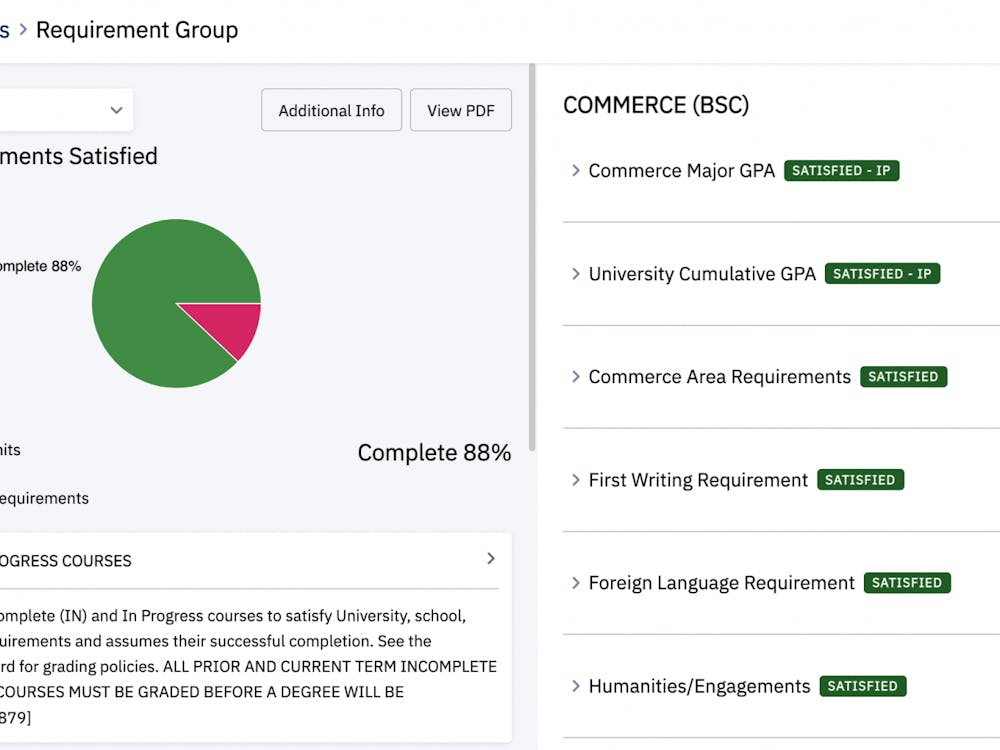Click the chevron beside Foreign Language Requirement
The height and width of the screenshot is (750, 1000).
tap(575, 583)
